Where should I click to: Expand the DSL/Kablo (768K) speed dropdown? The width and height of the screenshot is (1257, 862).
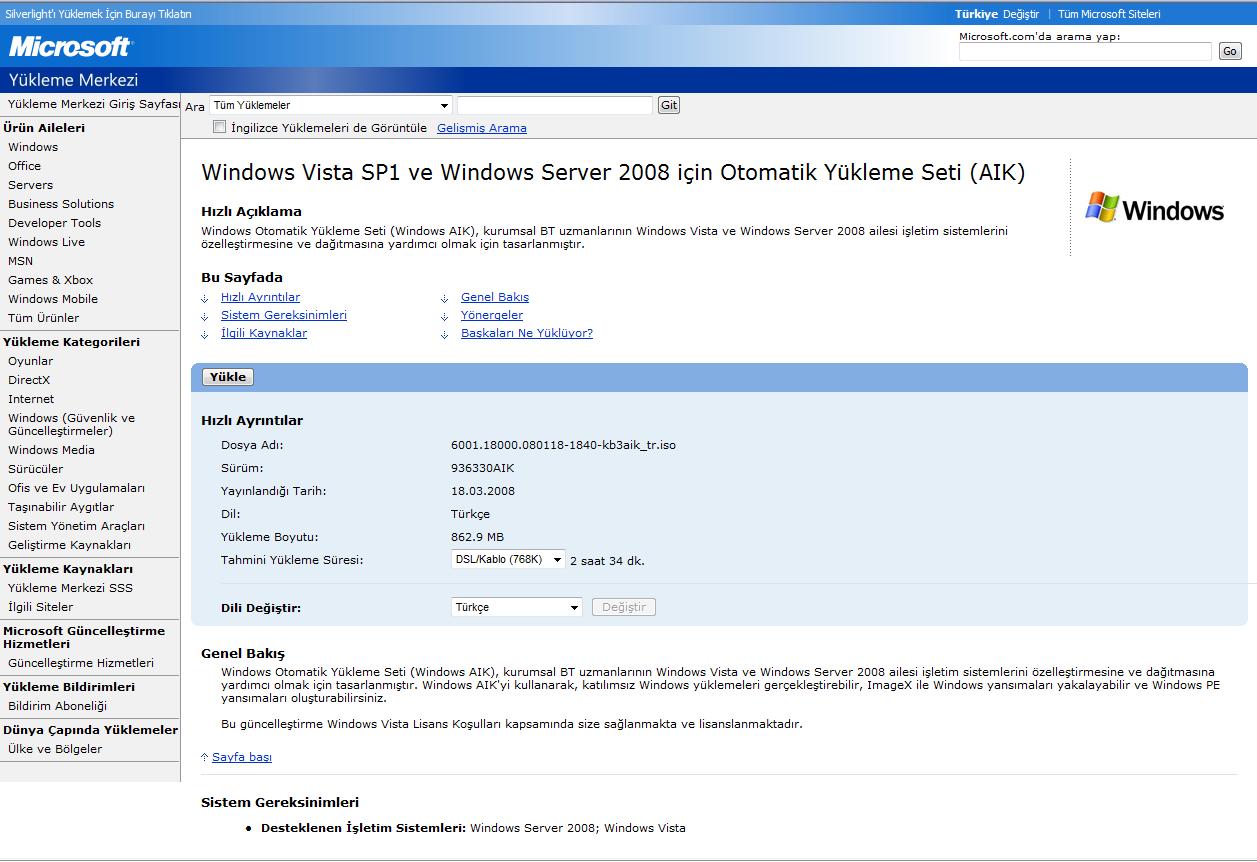pyautogui.click(x=508, y=560)
